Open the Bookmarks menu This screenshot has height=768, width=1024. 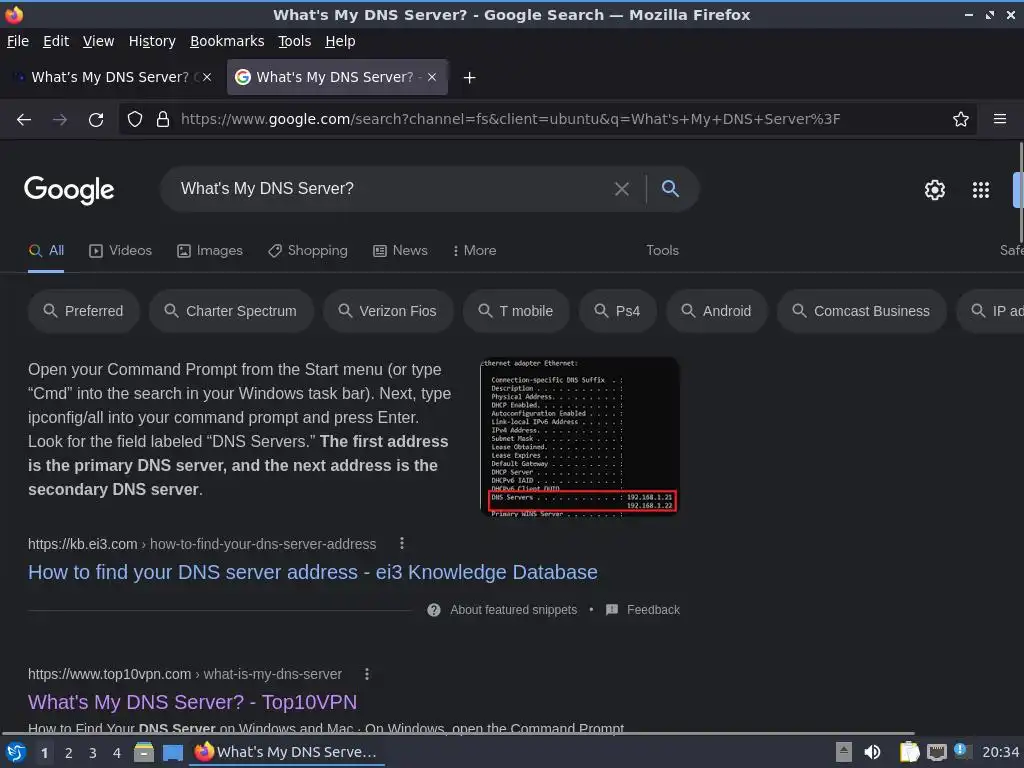point(227,41)
